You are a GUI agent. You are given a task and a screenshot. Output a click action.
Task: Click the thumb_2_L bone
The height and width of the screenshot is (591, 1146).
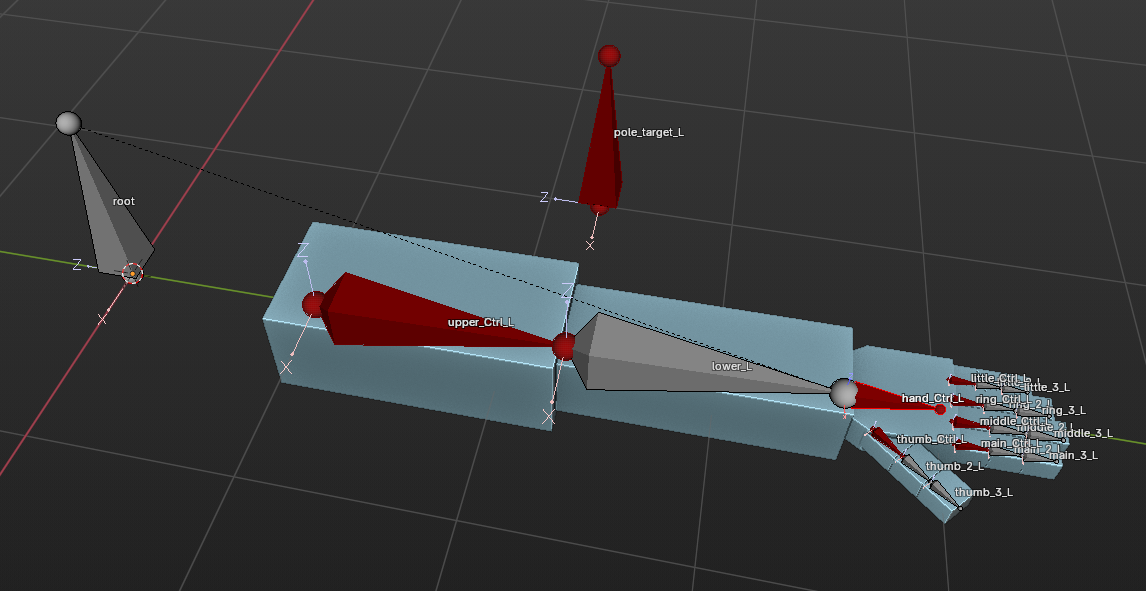tap(914, 469)
